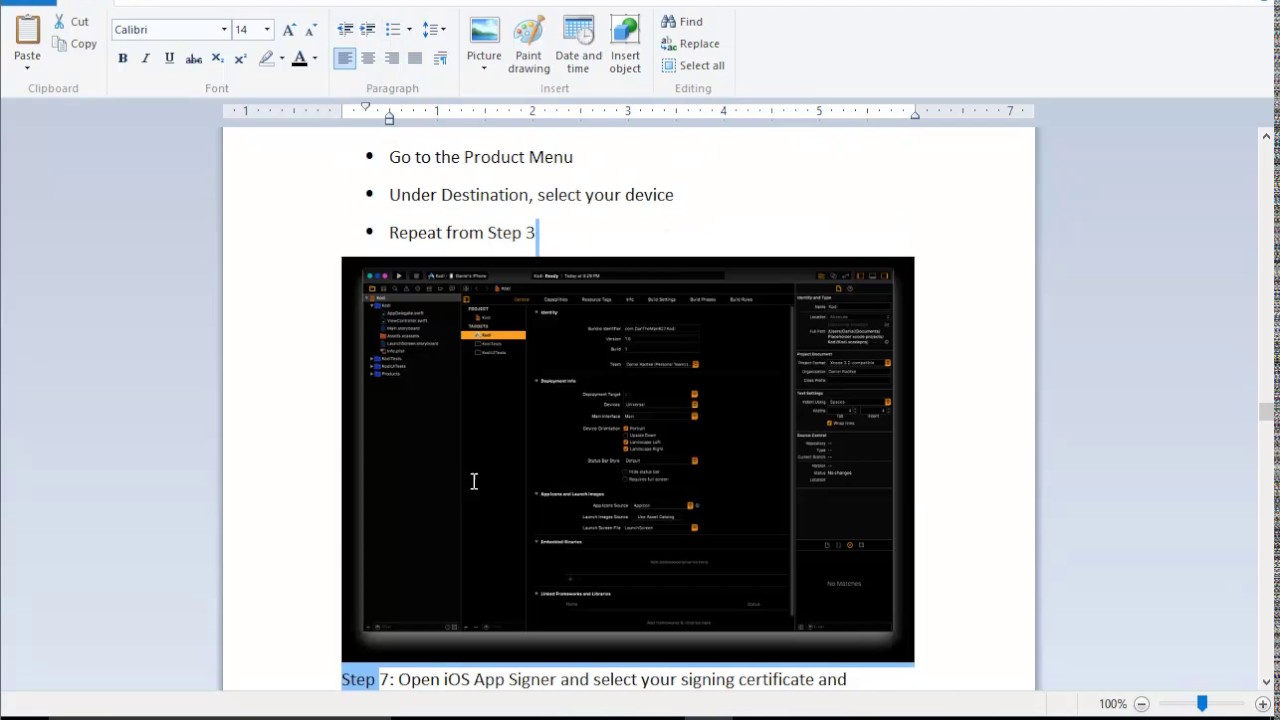Click Select all
The height and width of the screenshot is (720, 1280).
click(693, 65)
